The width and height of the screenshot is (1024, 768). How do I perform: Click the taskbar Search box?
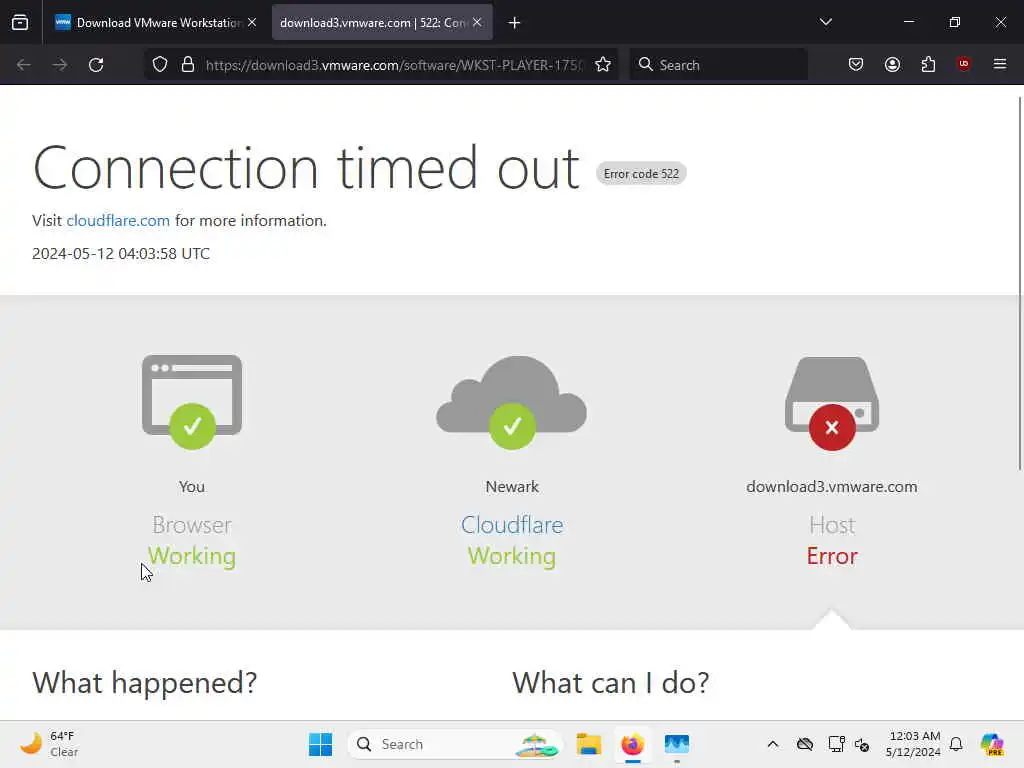[456, 744]
